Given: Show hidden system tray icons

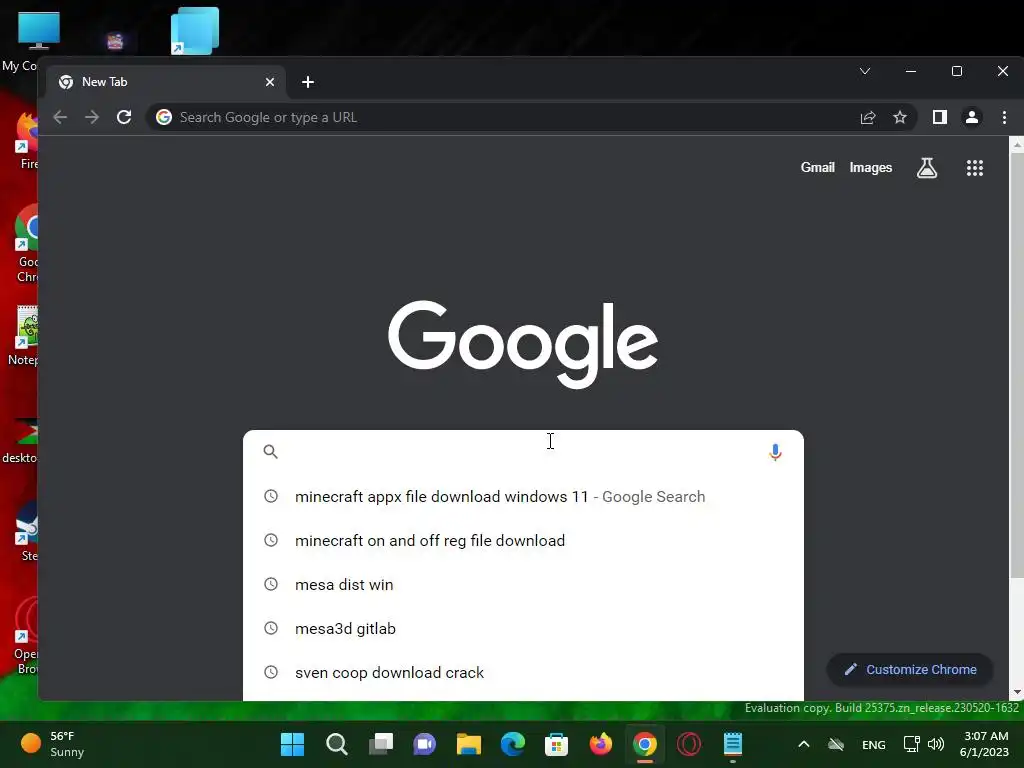Looking at the screenshot, I should coord(804,744).
